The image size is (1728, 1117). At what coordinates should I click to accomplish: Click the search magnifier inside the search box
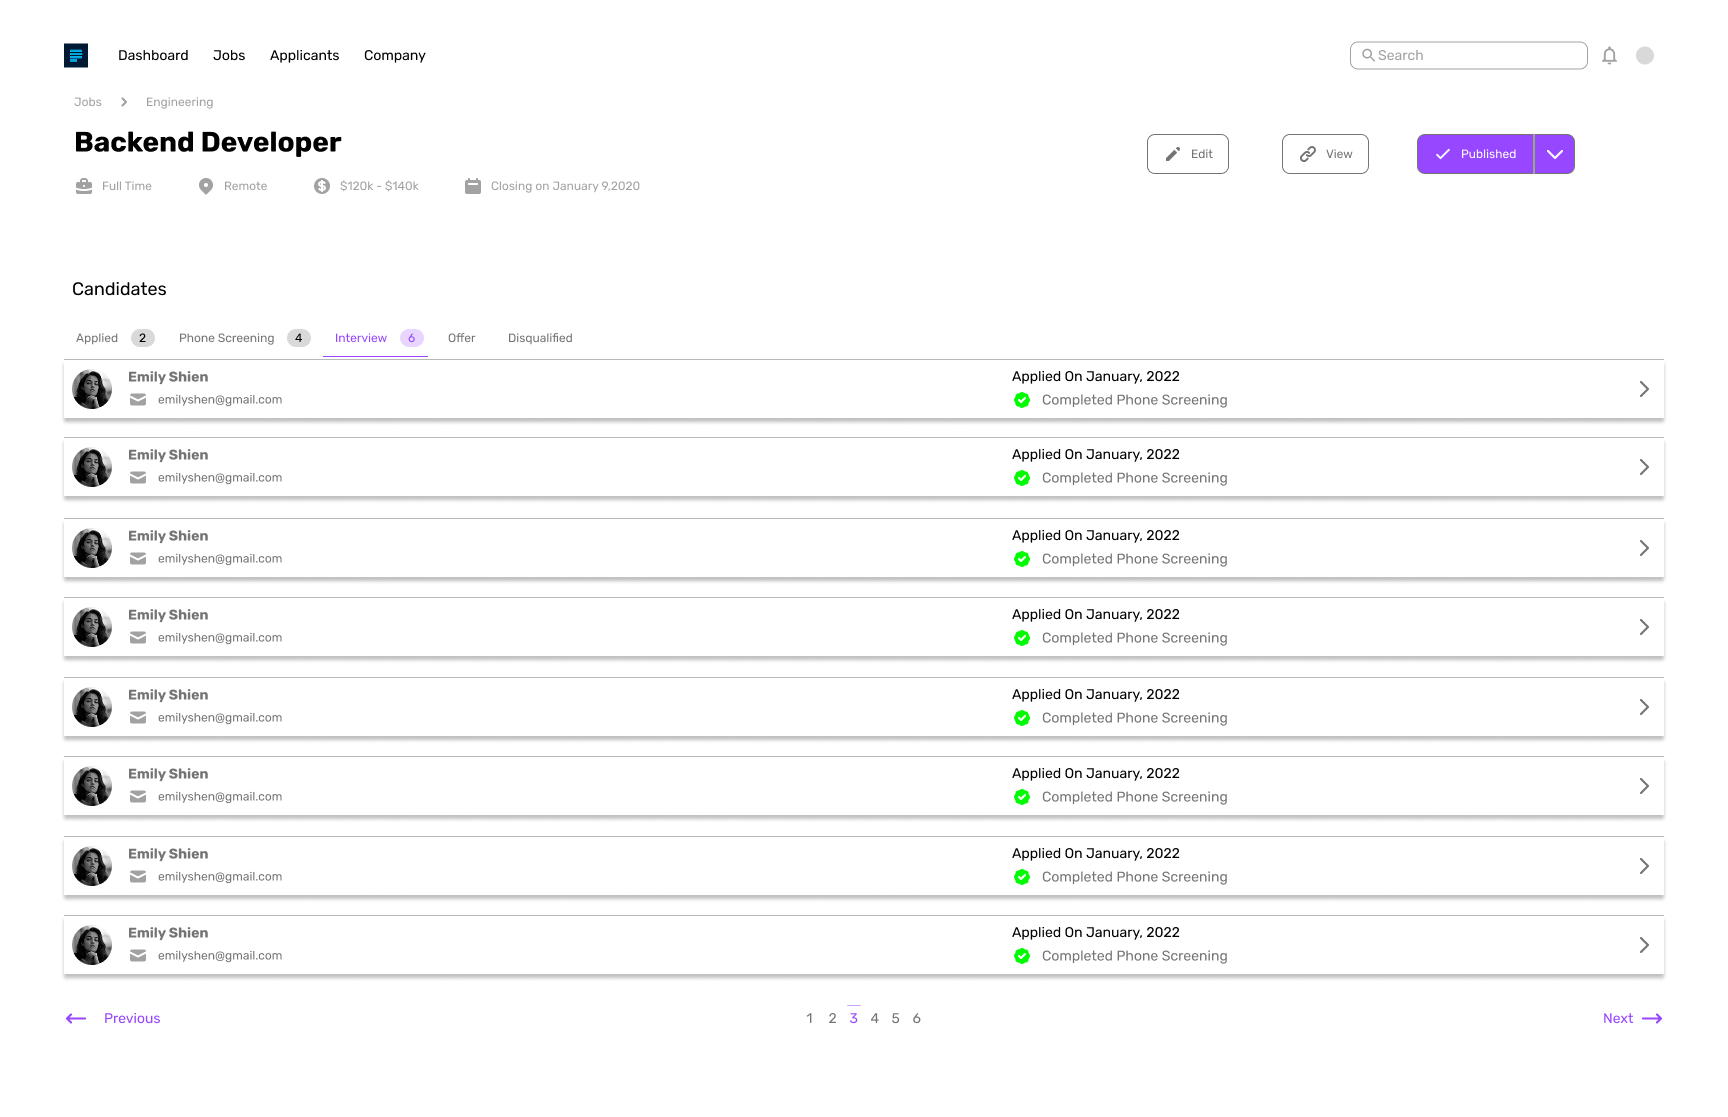tap(1368, 55)
